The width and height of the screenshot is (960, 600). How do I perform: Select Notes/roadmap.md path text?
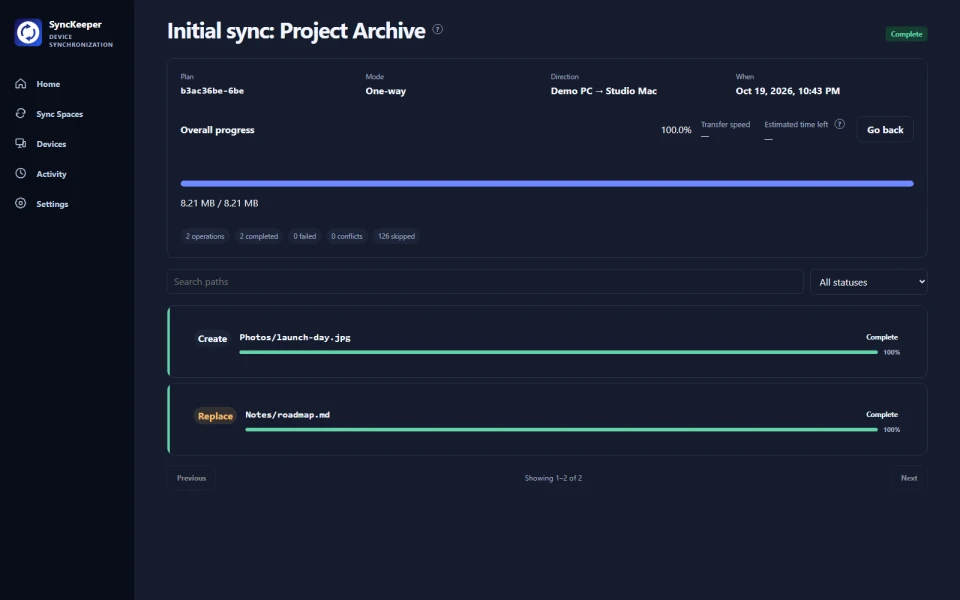coord(288,414)
